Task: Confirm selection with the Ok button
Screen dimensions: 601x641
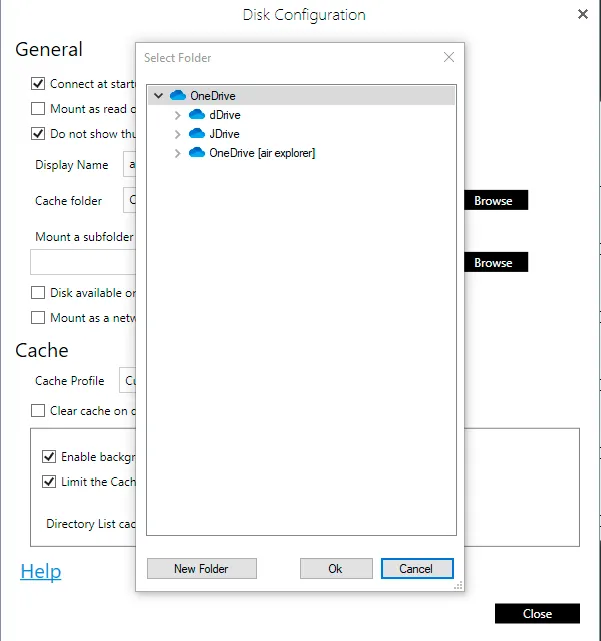Action: pyautogui.click(x=336, y=569)
